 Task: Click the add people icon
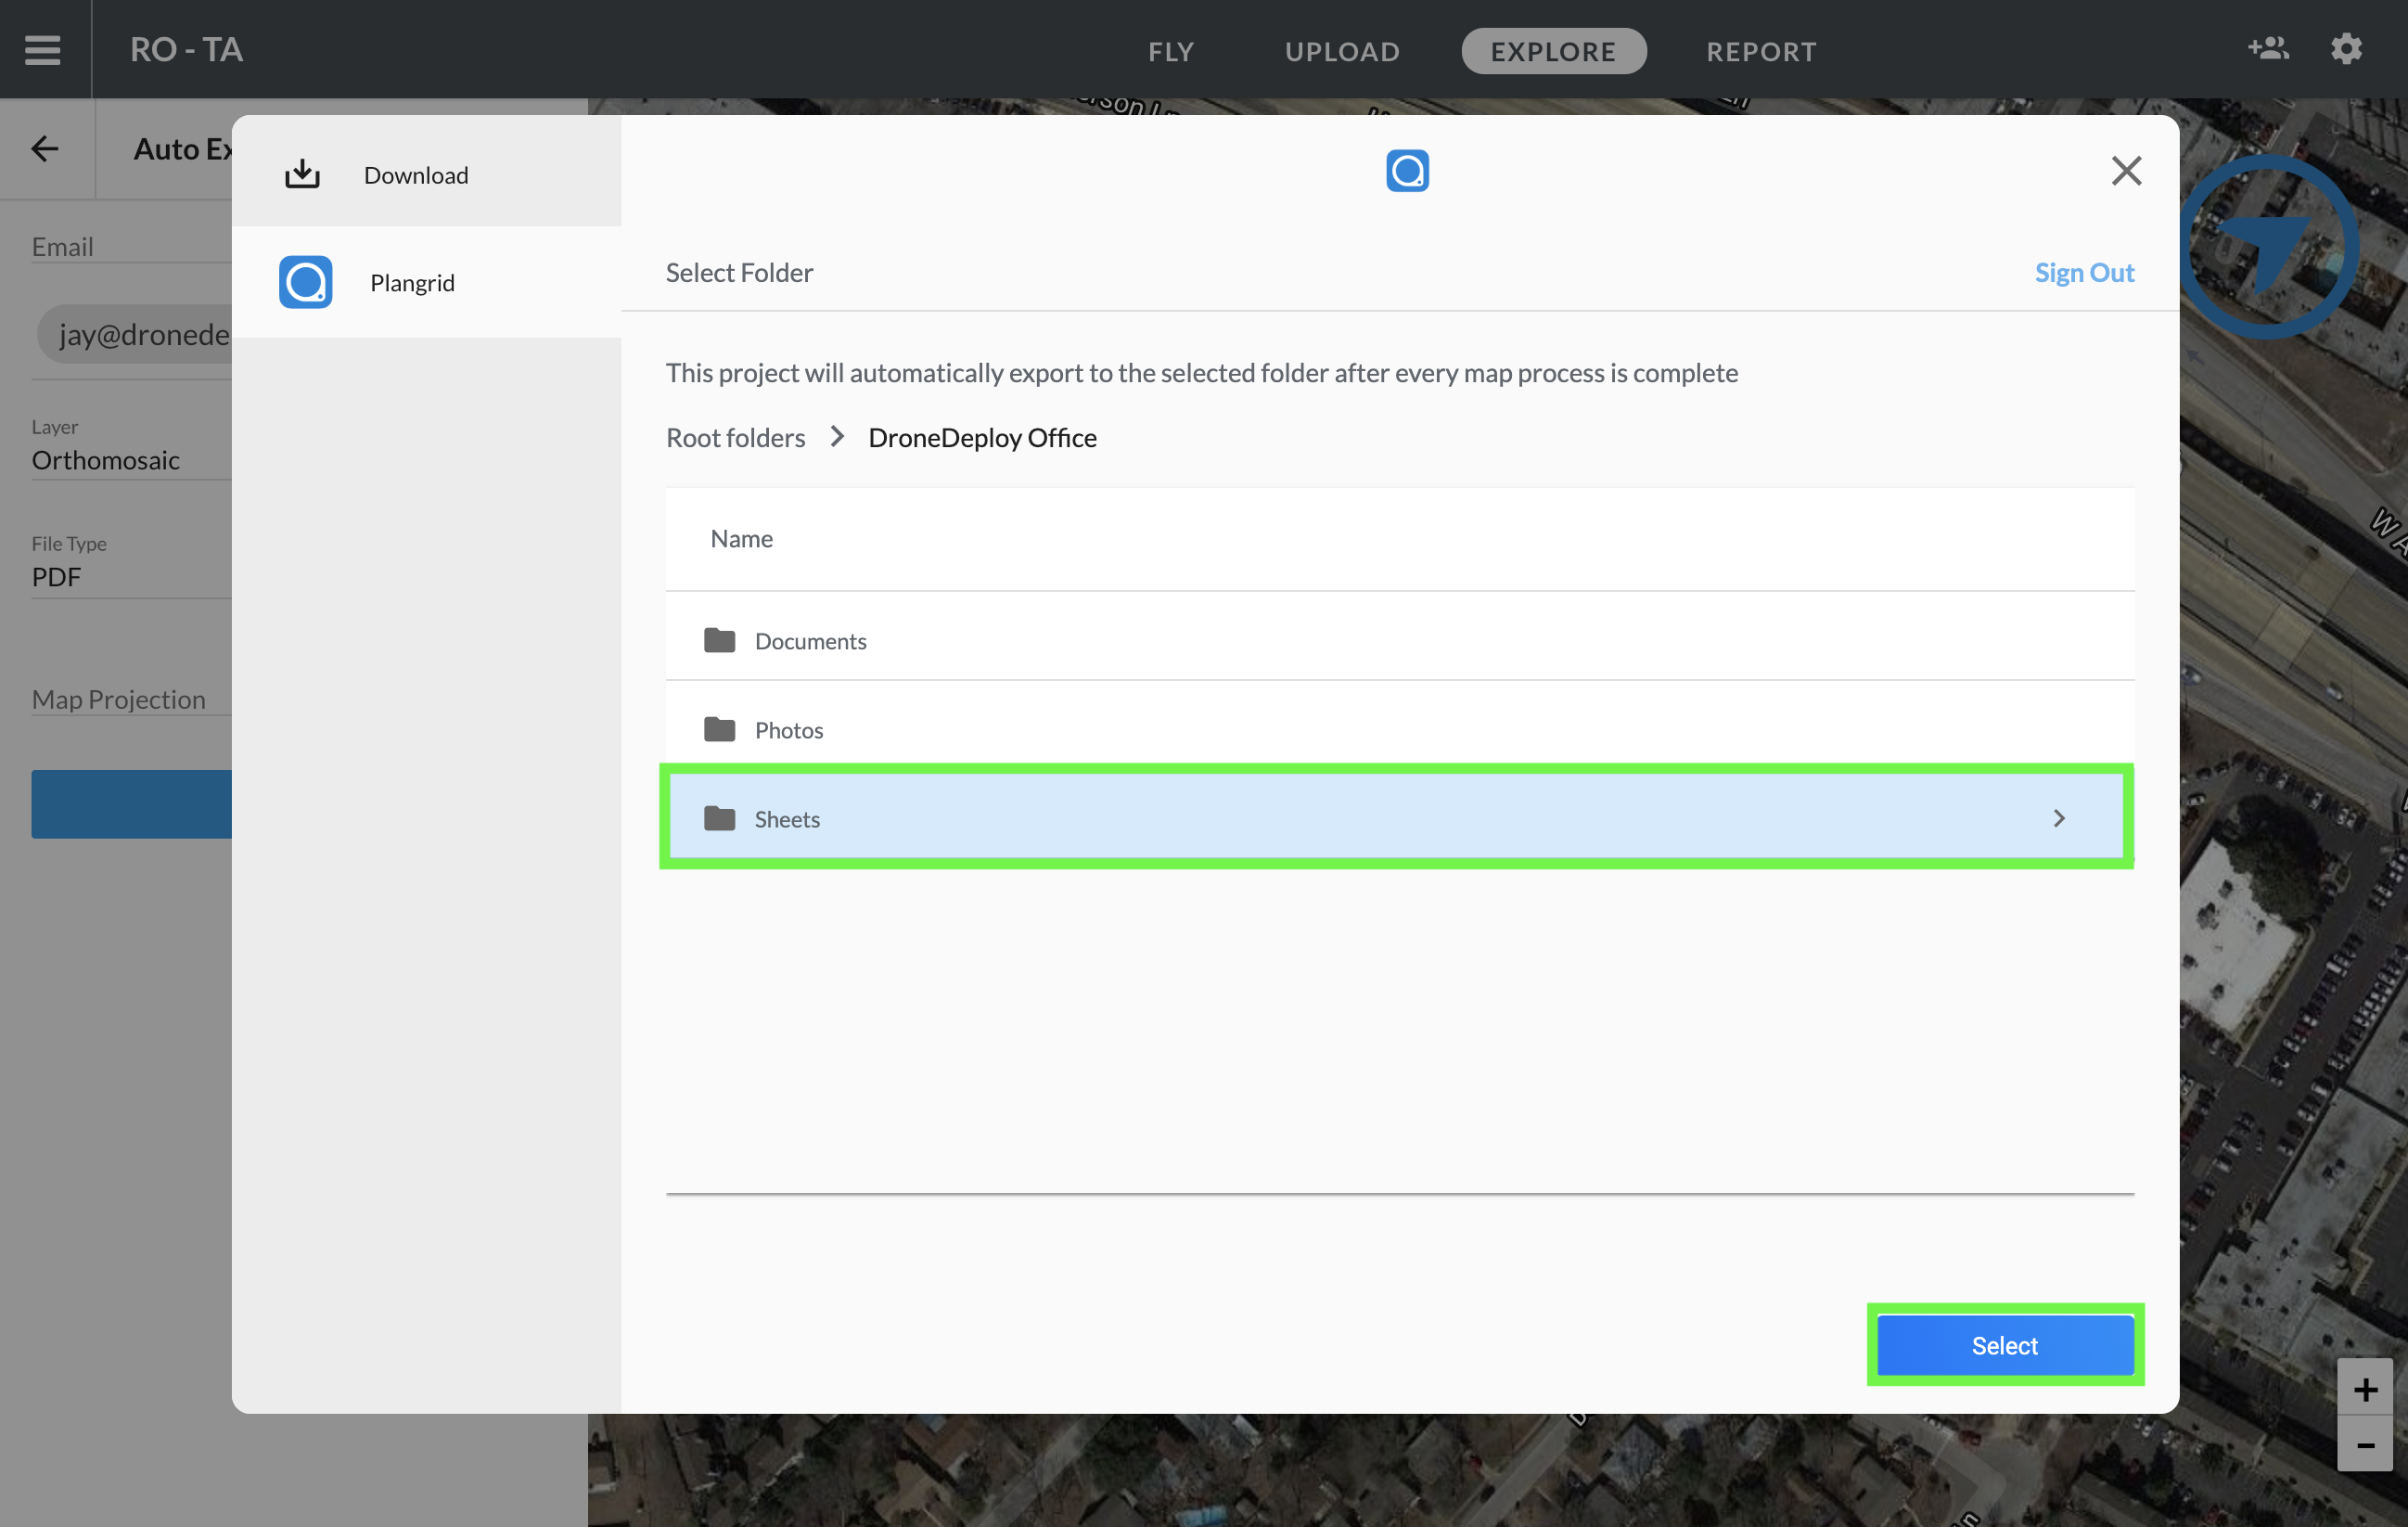pyautogui.click(x=2267, y=48)
